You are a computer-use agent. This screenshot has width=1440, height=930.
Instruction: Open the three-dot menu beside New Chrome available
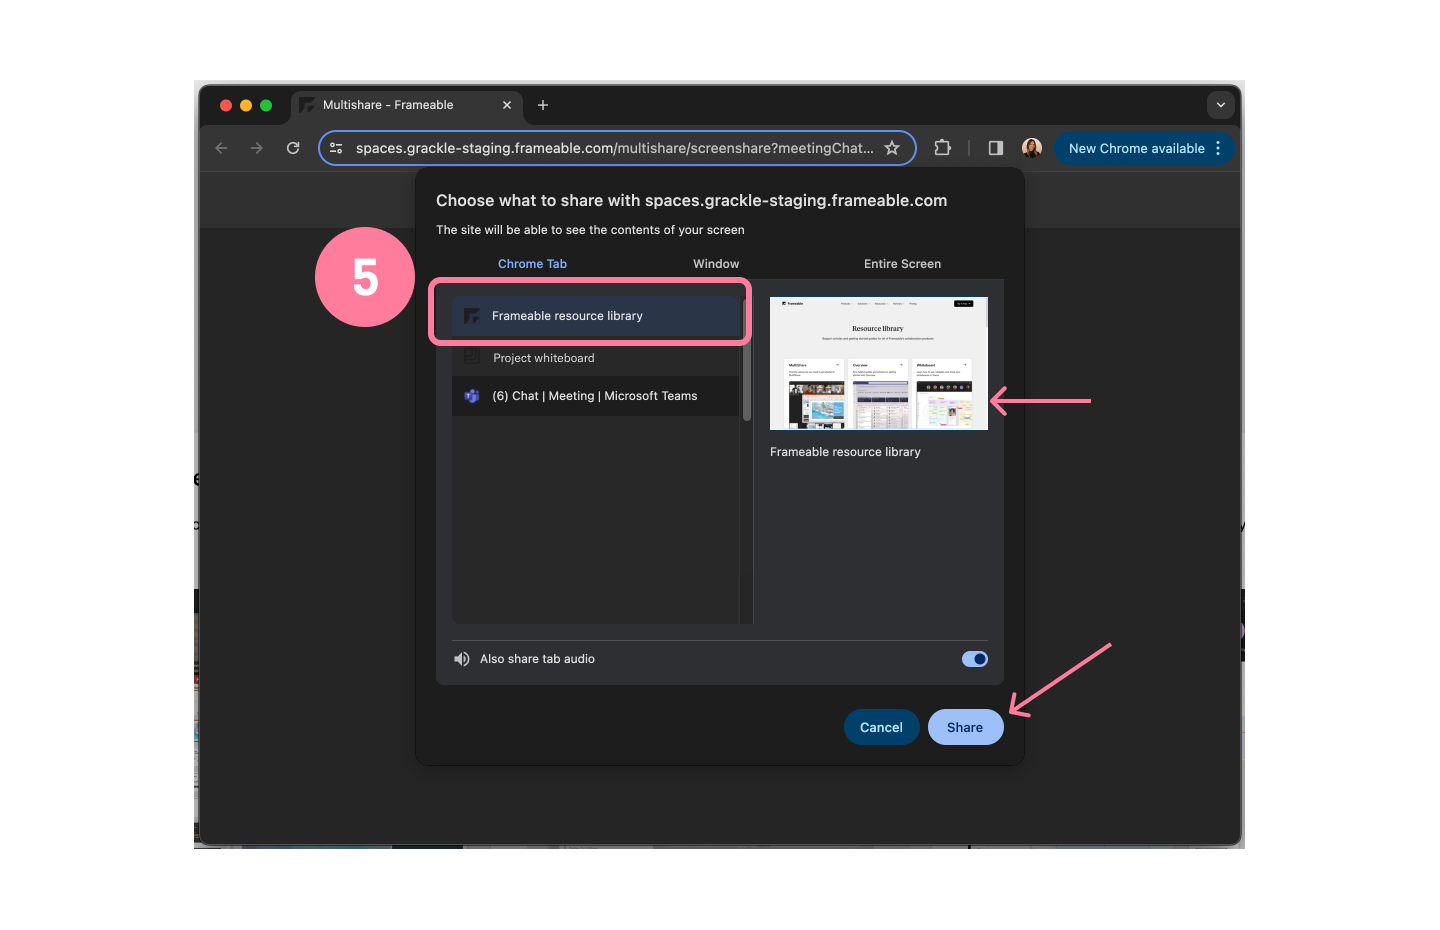tap(1218, 147)
